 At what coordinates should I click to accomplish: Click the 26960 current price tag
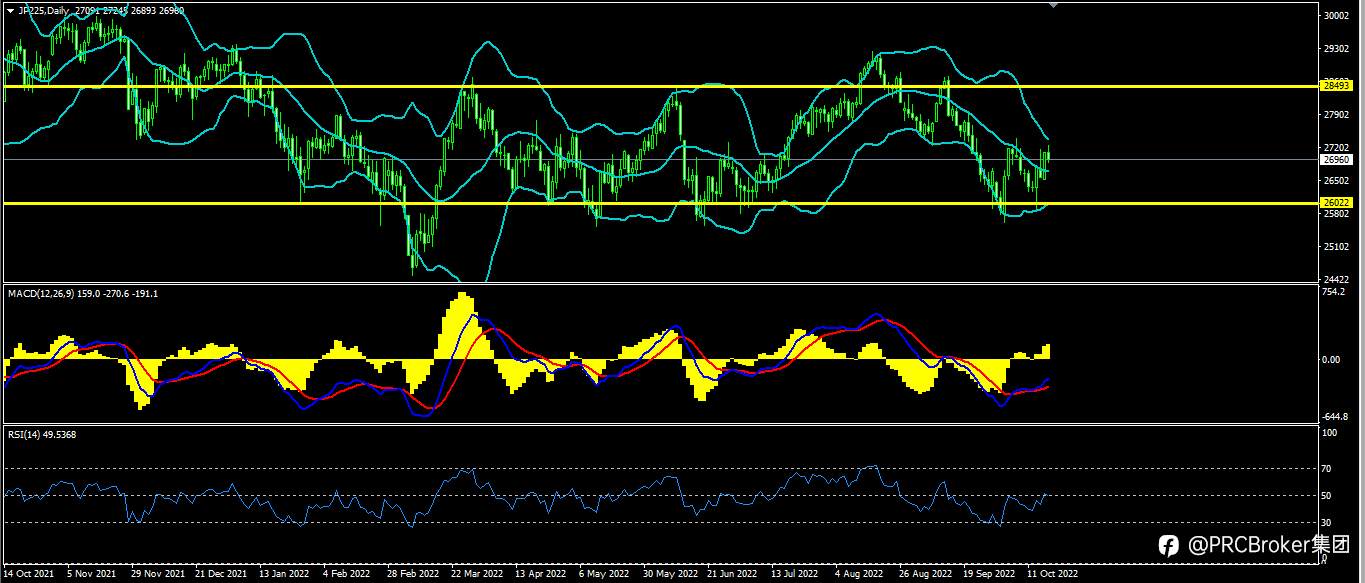[x=1337, y=159]
